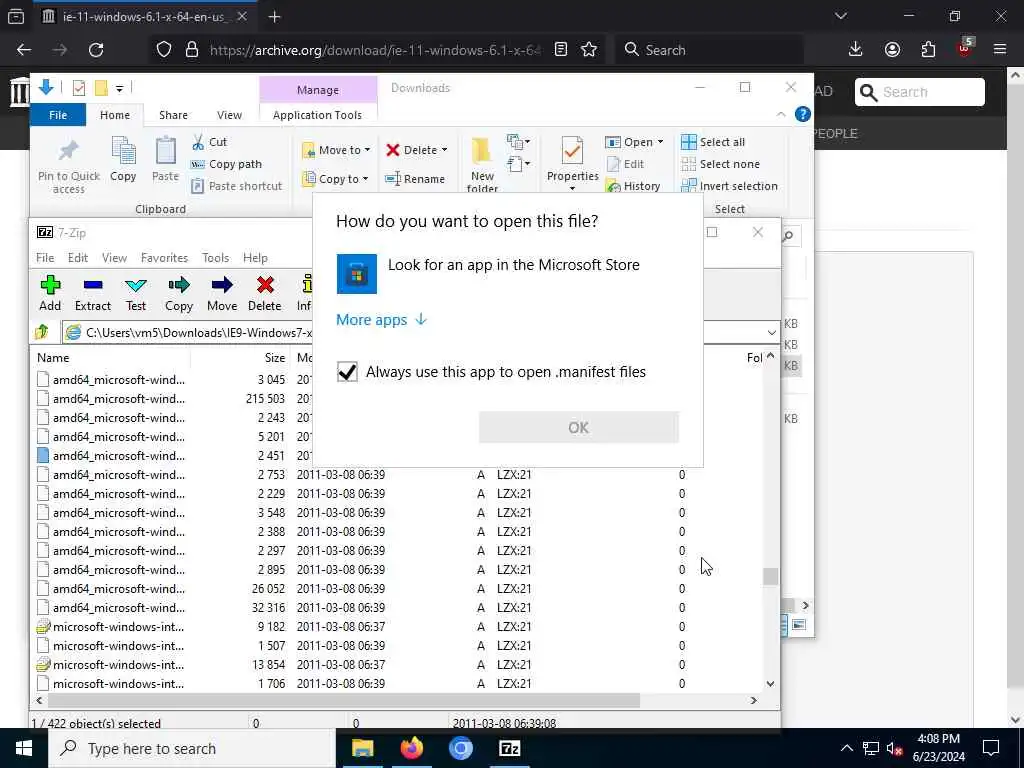Screen dimensions: 1024x768
Task: Switch to the View ribbon tab
Action: 229,115
